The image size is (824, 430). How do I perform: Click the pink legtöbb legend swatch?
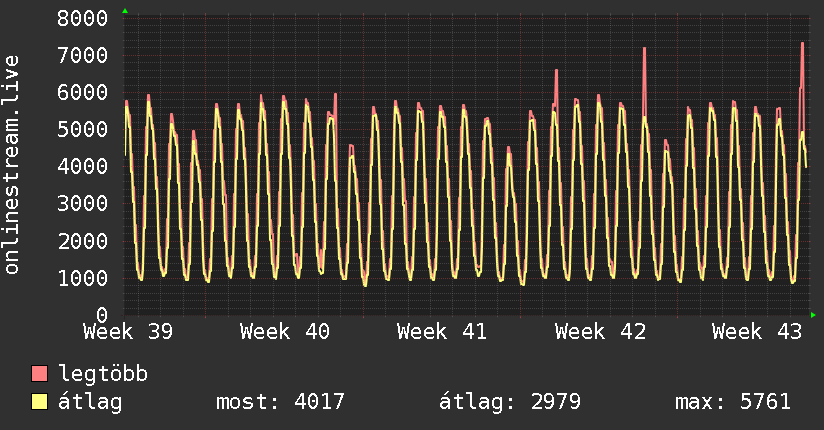click(x=39, y=373)
